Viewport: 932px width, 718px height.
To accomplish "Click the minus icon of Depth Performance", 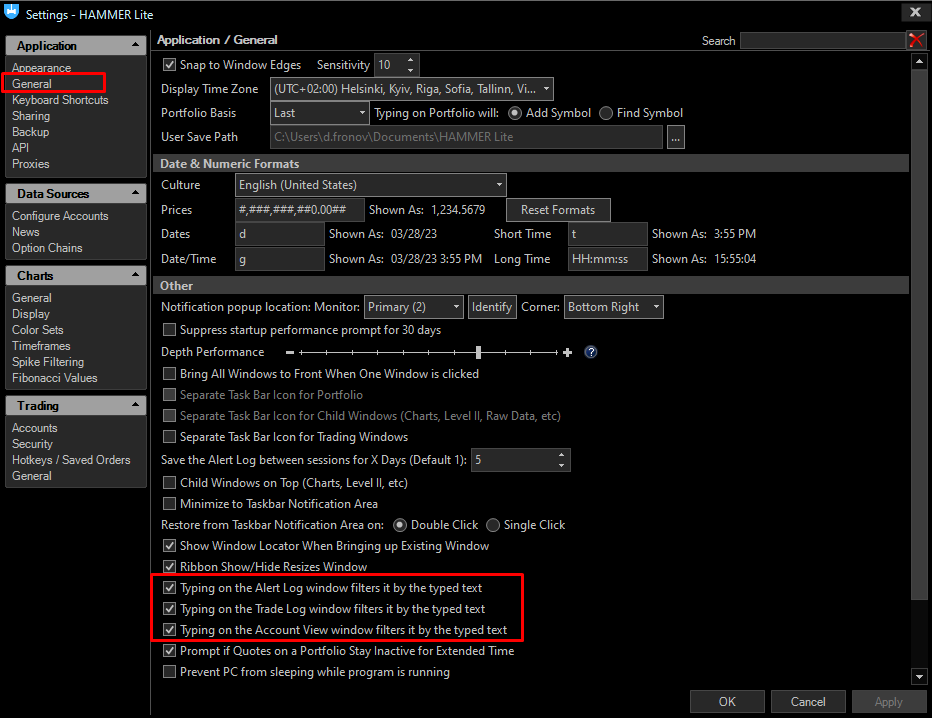I will (289, 352).
